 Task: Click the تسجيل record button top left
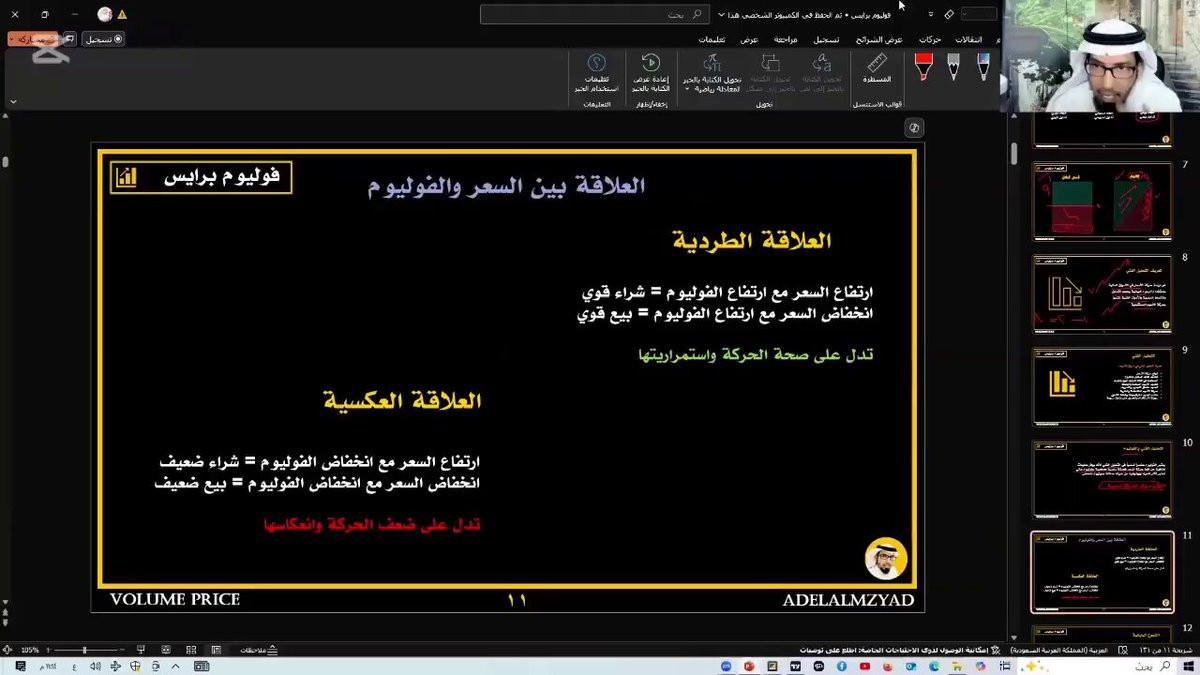tap(104, 39)
